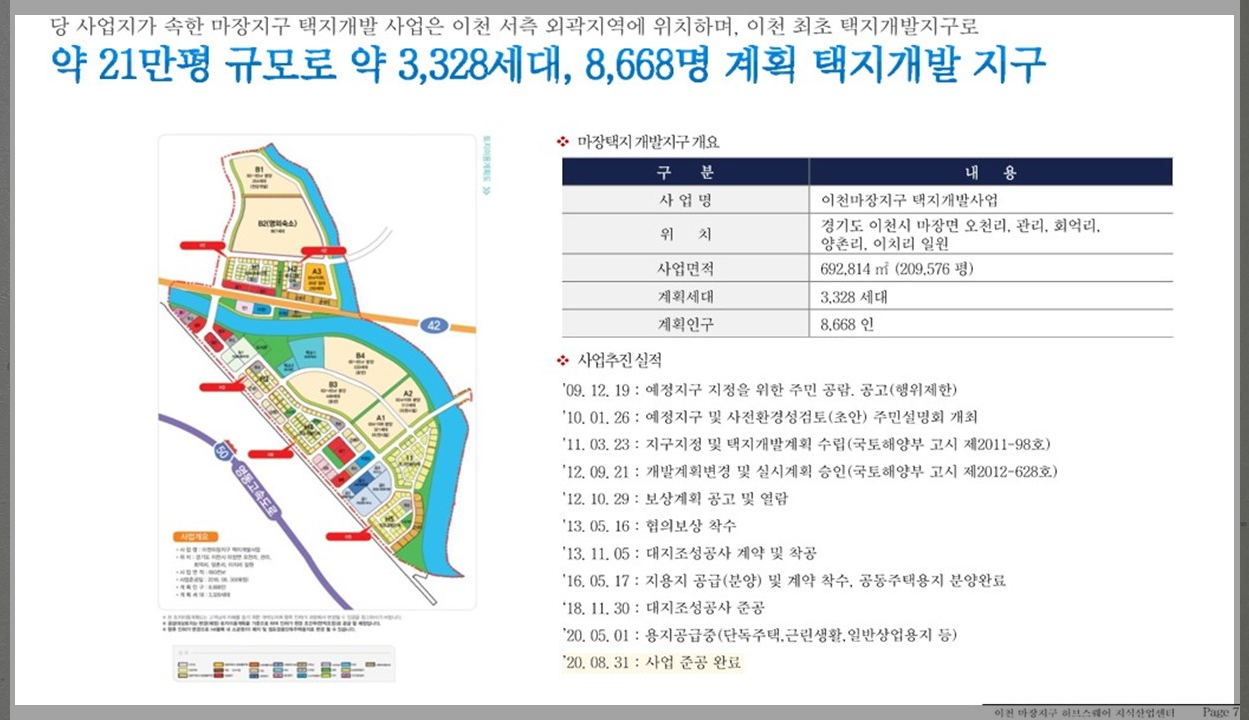Click the 계획세대 row label
This screenshot has width=1249, height=720.
click(x=685, y=297)
